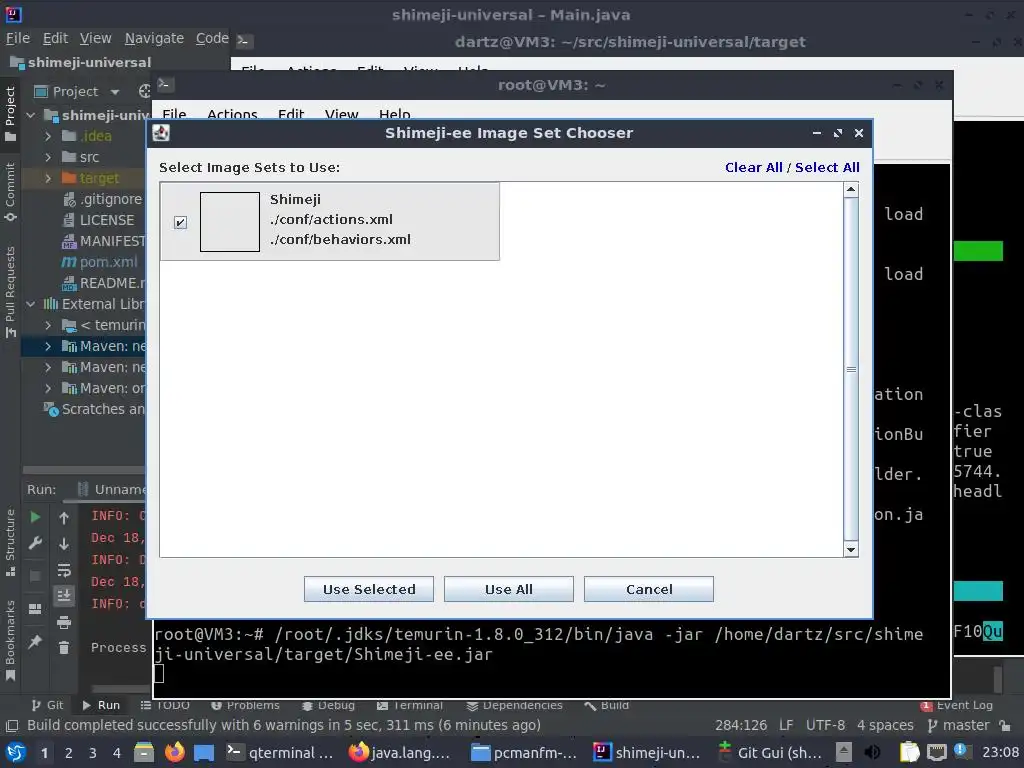Open the Pull Requests side tab

tap(10, 291)
